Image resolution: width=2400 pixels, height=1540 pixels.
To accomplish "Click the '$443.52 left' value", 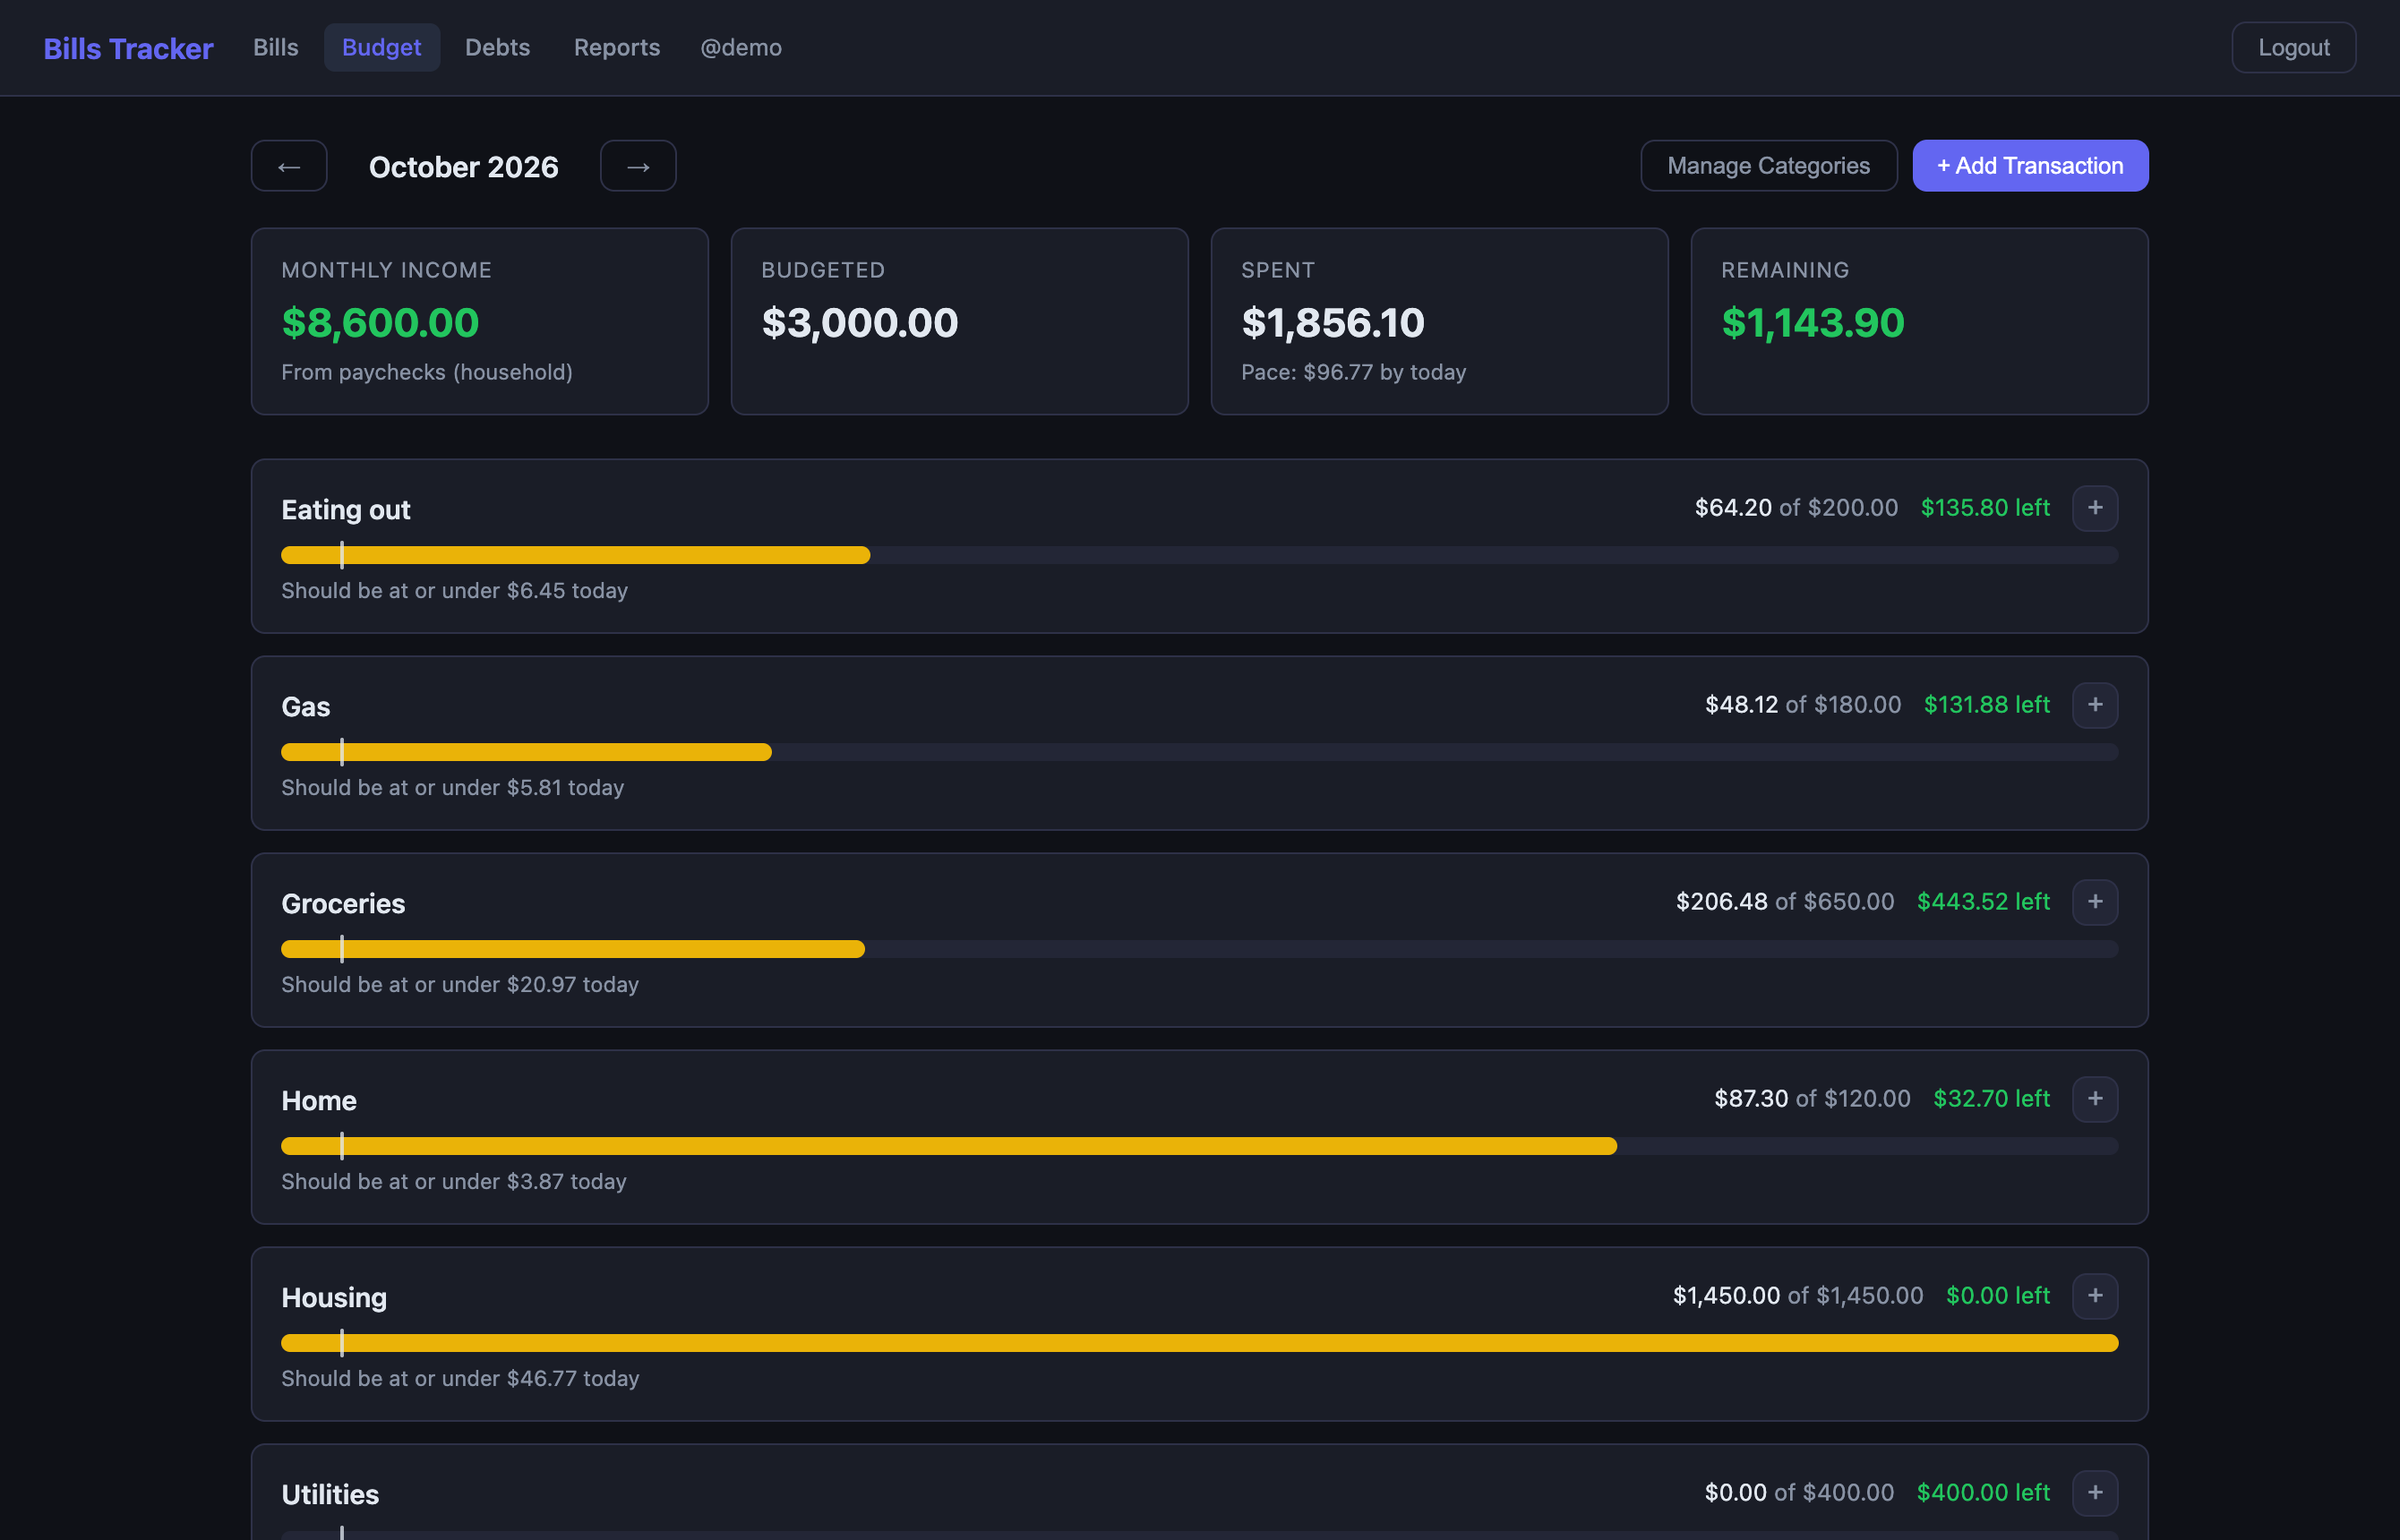I will click(x=1984, y=902).
